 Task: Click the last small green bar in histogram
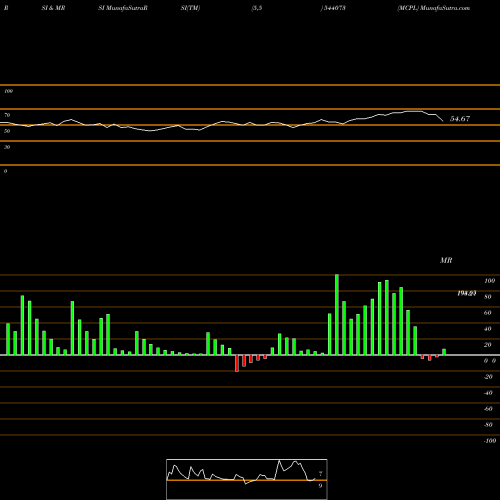coord(444,352)
